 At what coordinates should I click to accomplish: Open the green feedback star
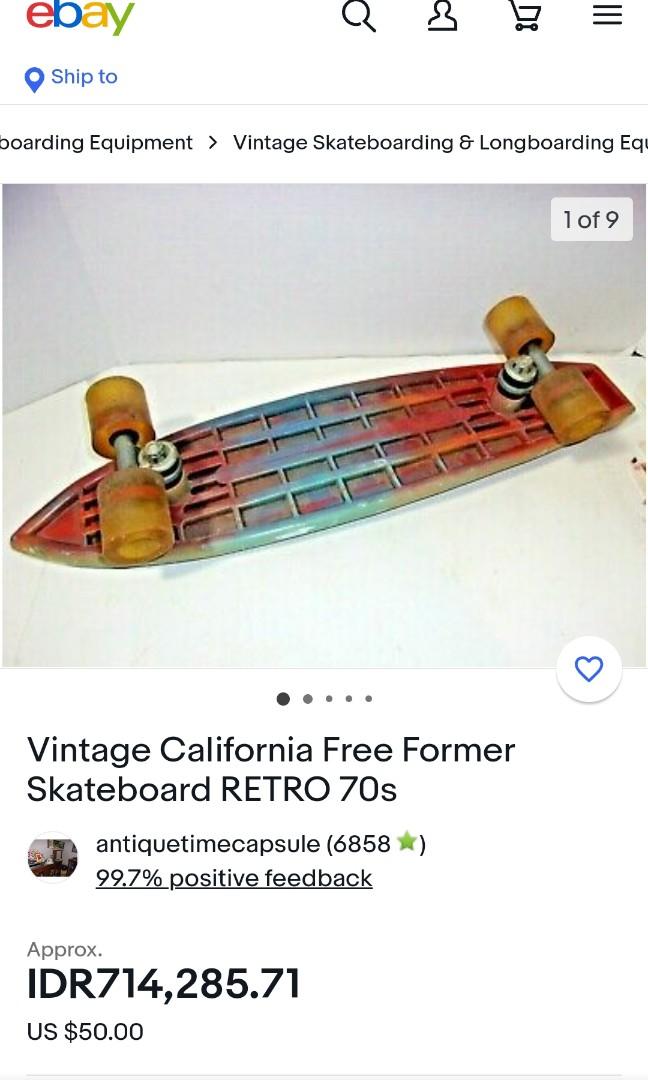tap(407, 841)
